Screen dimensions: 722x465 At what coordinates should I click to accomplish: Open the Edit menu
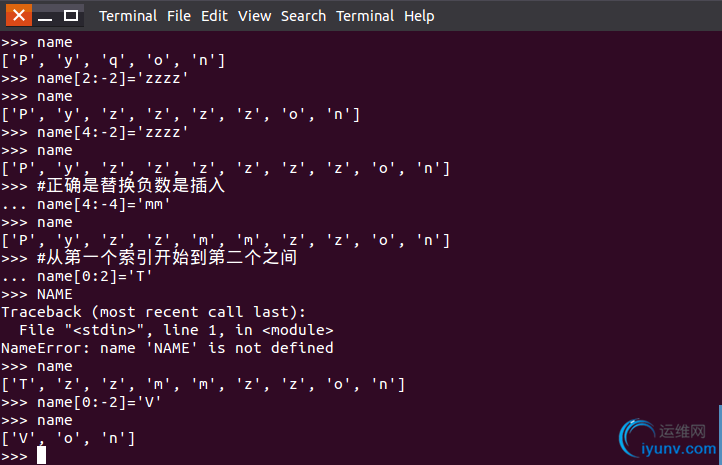coord(214,16)
